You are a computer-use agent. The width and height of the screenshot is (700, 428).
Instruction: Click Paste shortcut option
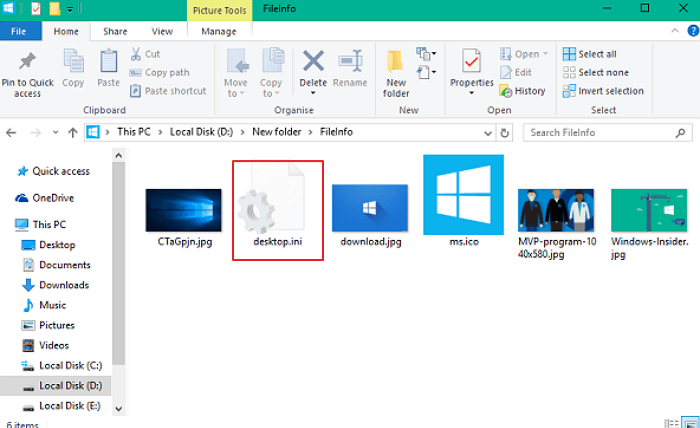pyautogui.click(x=168, y=91)
